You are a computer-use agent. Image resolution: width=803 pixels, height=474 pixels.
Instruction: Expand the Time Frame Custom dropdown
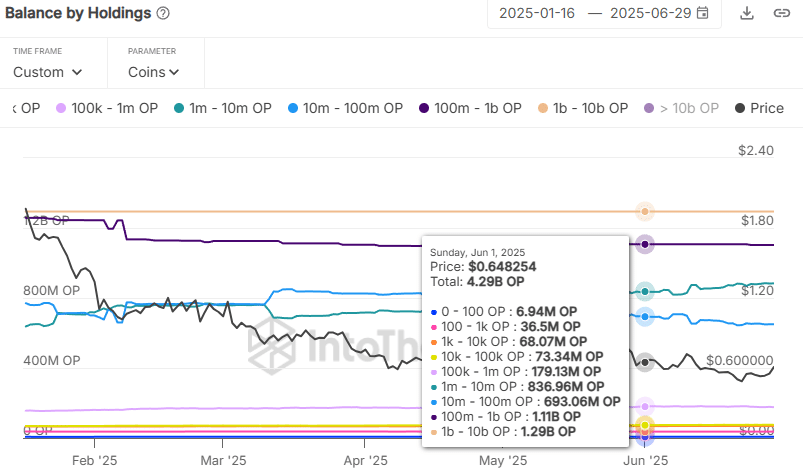[x=47, y=72]
